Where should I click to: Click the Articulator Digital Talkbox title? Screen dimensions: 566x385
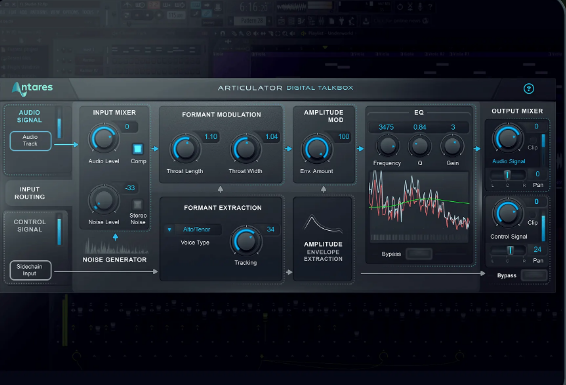click(285, 88)
